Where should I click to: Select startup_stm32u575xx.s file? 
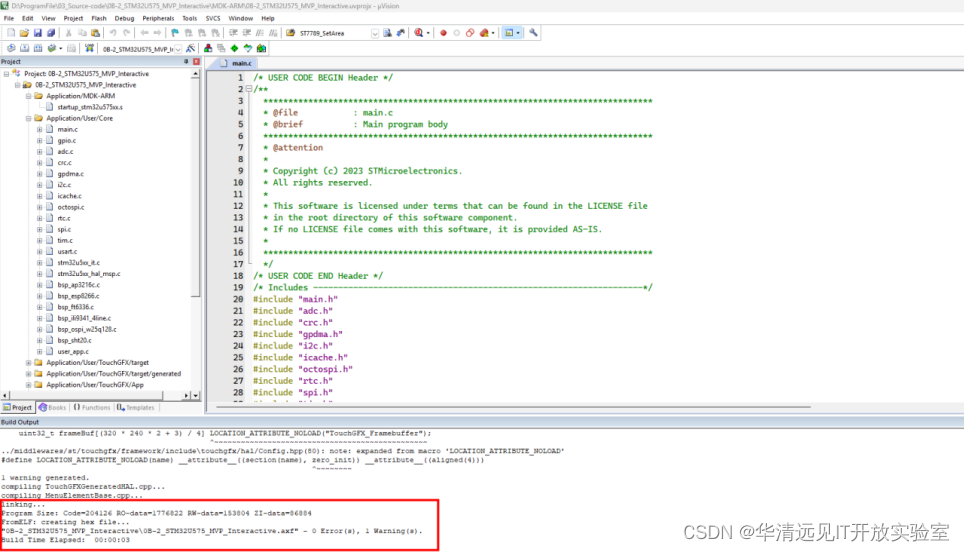(x=90, y=107)
